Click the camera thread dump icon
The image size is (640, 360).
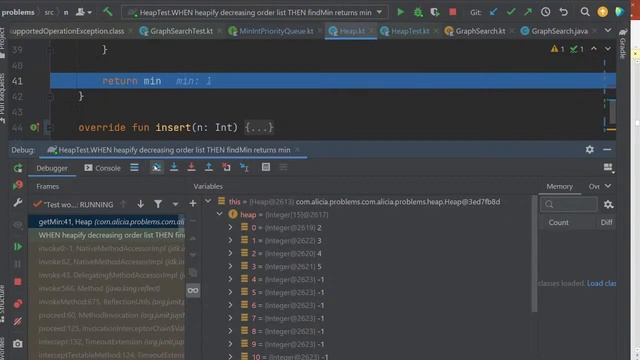coord(18,344)
